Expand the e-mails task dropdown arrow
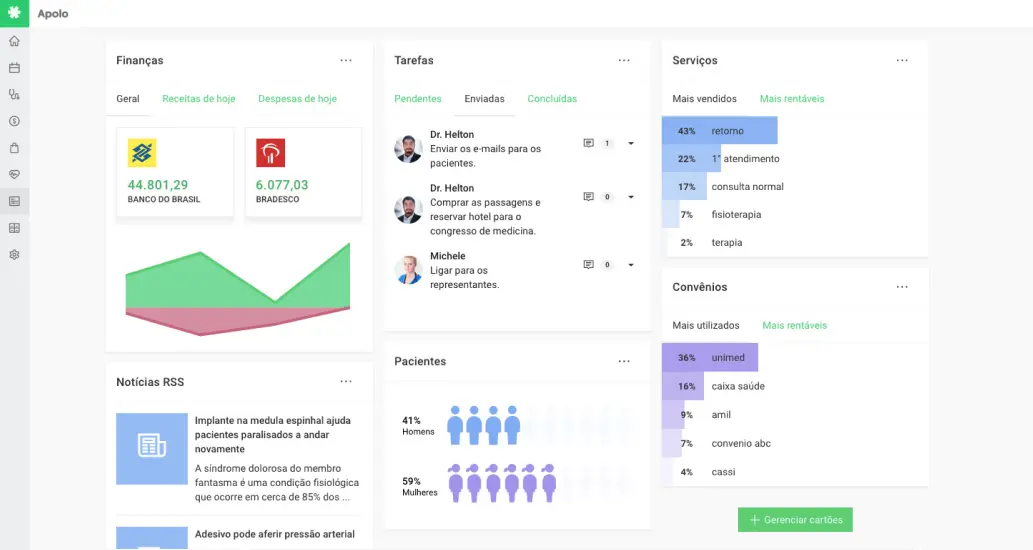 (x=630, y=143)
